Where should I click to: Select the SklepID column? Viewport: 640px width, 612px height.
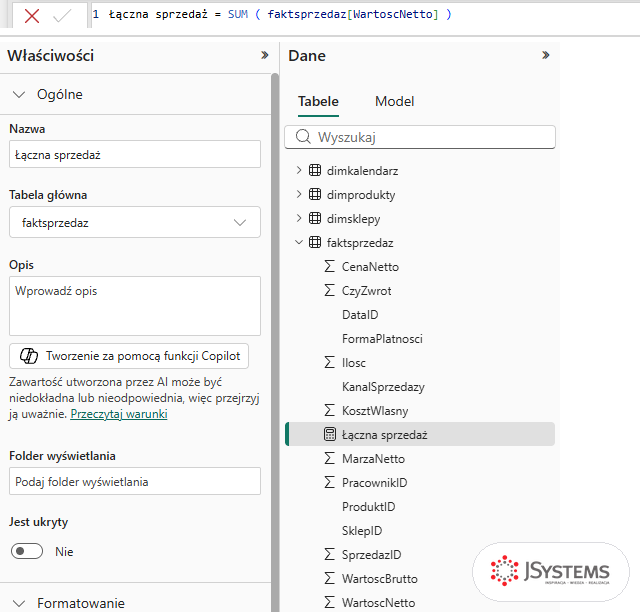362,531
